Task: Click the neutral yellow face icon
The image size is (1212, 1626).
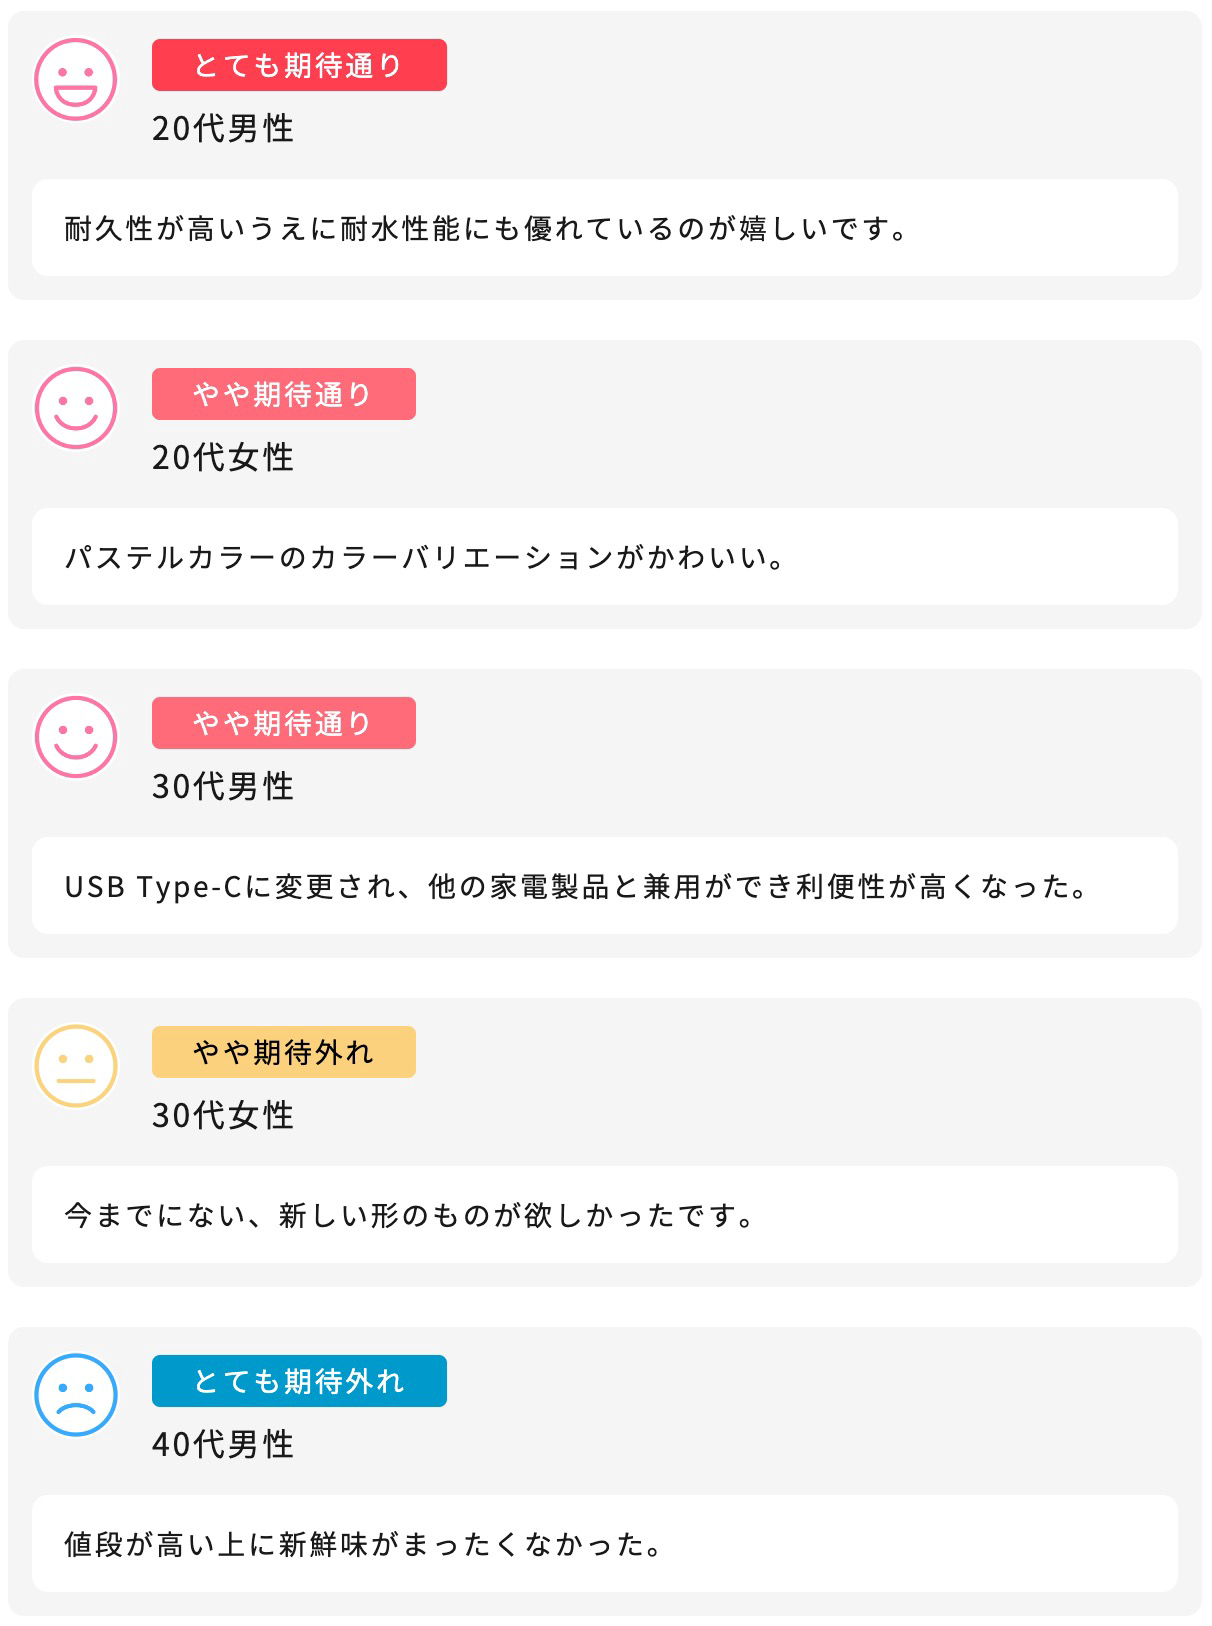Action: tap(76, 1066)
